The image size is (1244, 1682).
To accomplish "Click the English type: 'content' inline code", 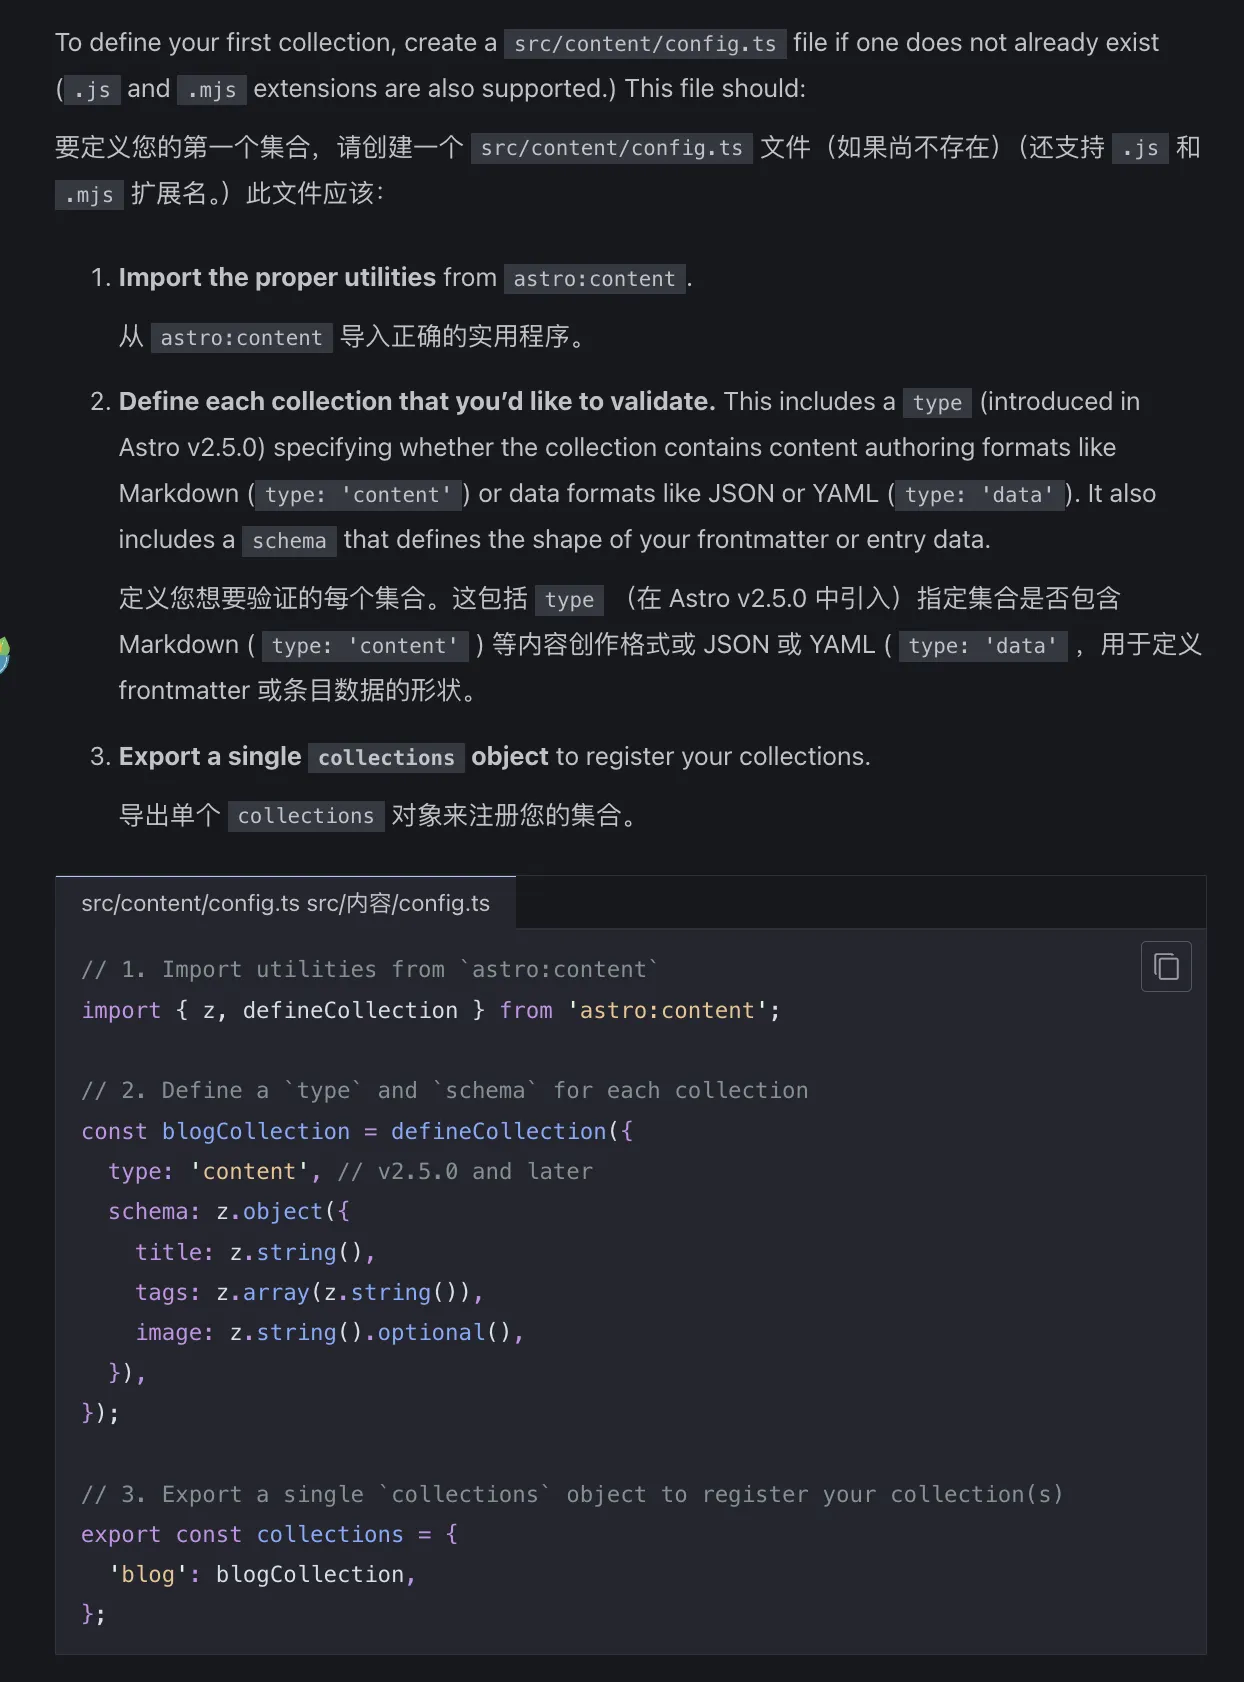I will (358, 495).
